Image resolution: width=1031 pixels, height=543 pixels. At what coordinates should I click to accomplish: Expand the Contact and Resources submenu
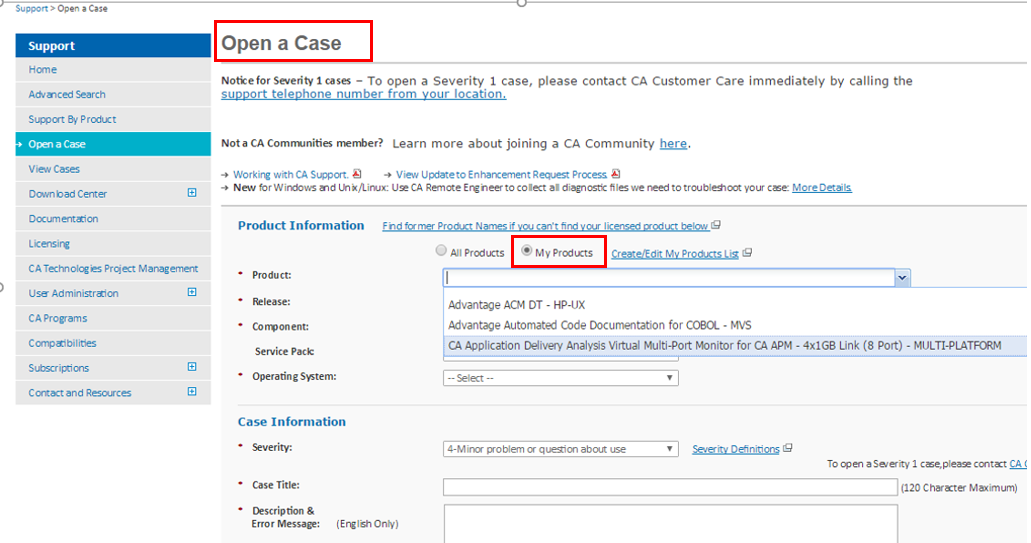[x=192, y=391]
